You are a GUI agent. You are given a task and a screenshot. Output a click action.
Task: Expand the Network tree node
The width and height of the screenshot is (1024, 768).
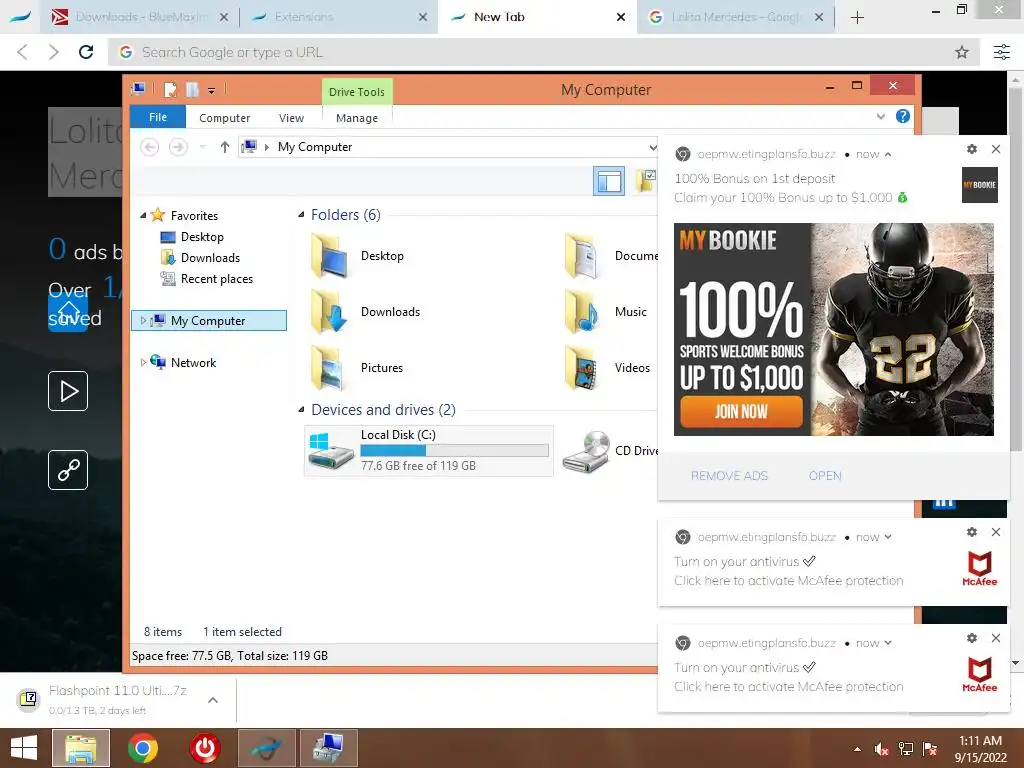(143, 362)
